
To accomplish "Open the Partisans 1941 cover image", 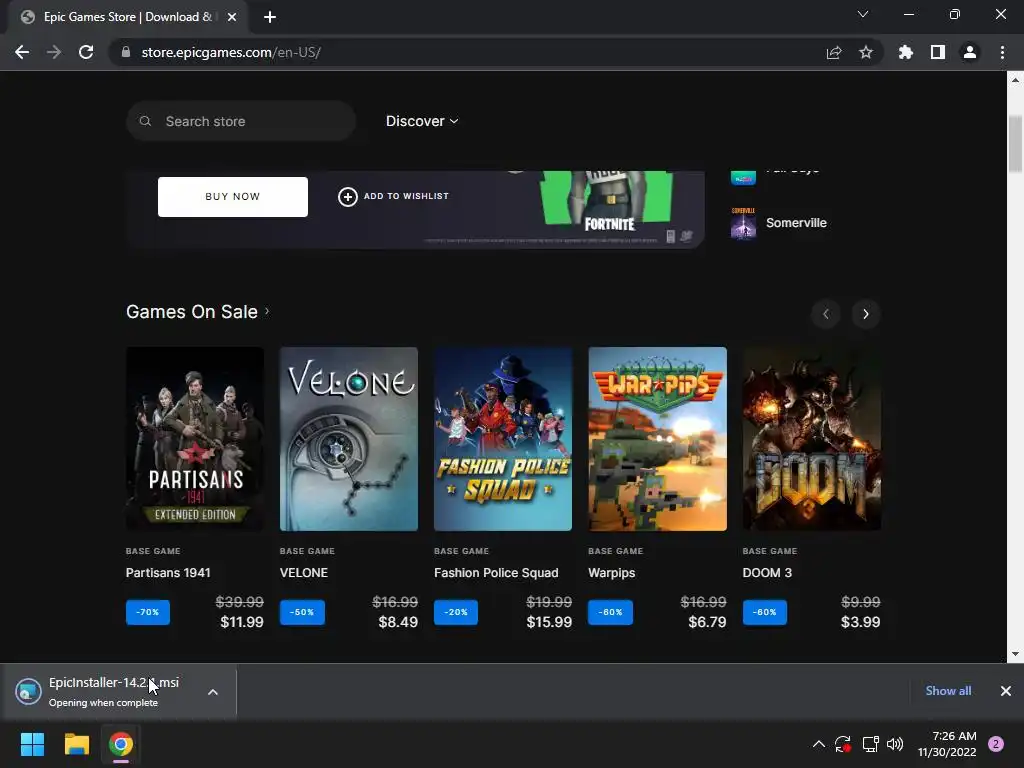I will (x=195, y=439).
